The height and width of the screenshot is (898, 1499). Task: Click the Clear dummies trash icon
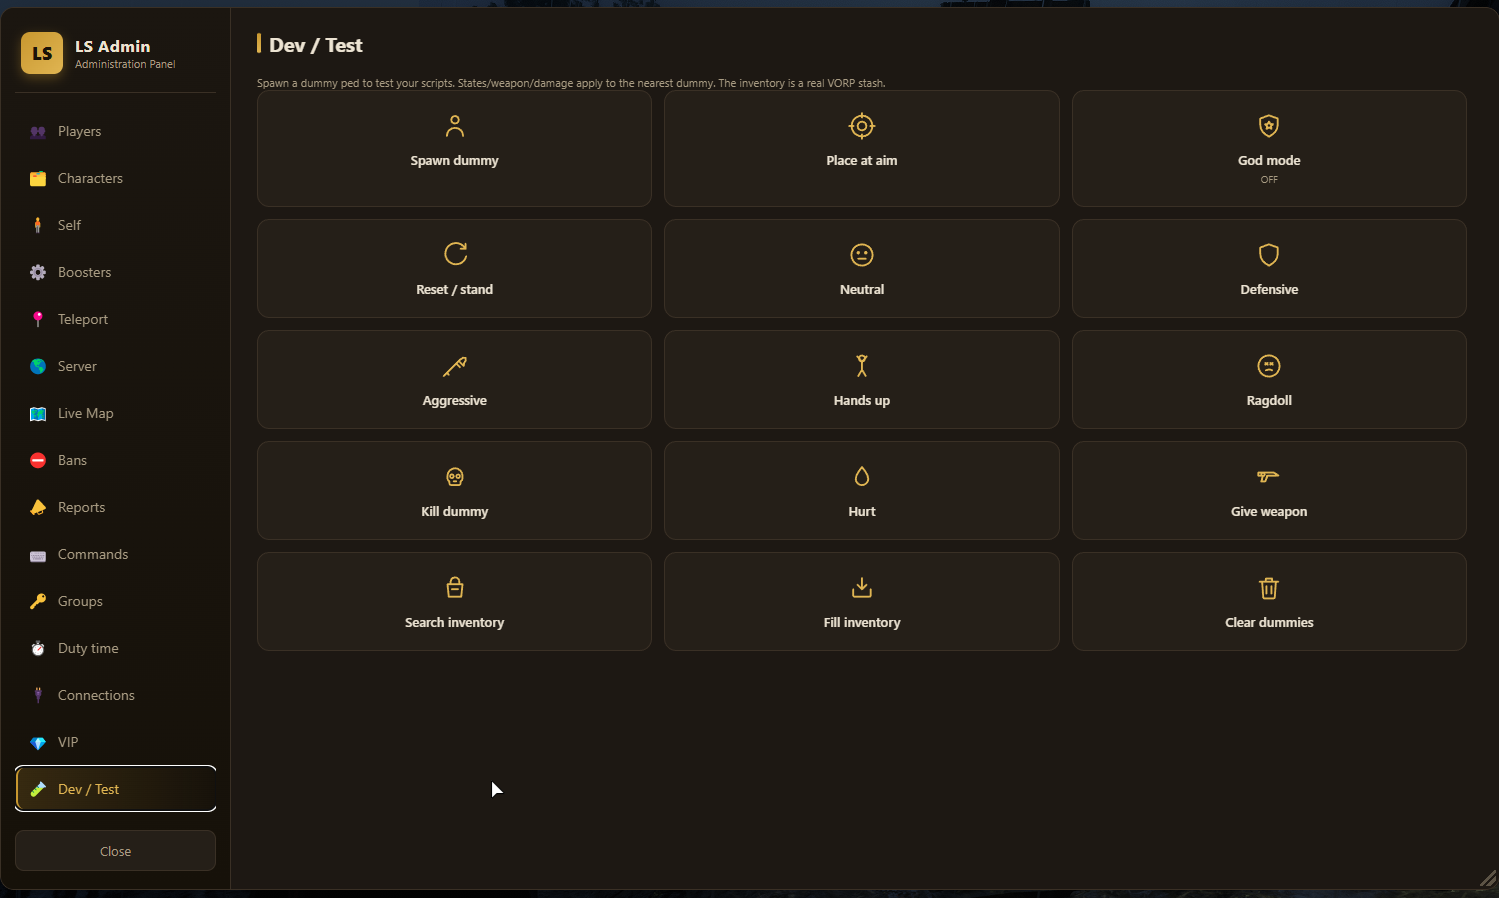coord(1269,588)
